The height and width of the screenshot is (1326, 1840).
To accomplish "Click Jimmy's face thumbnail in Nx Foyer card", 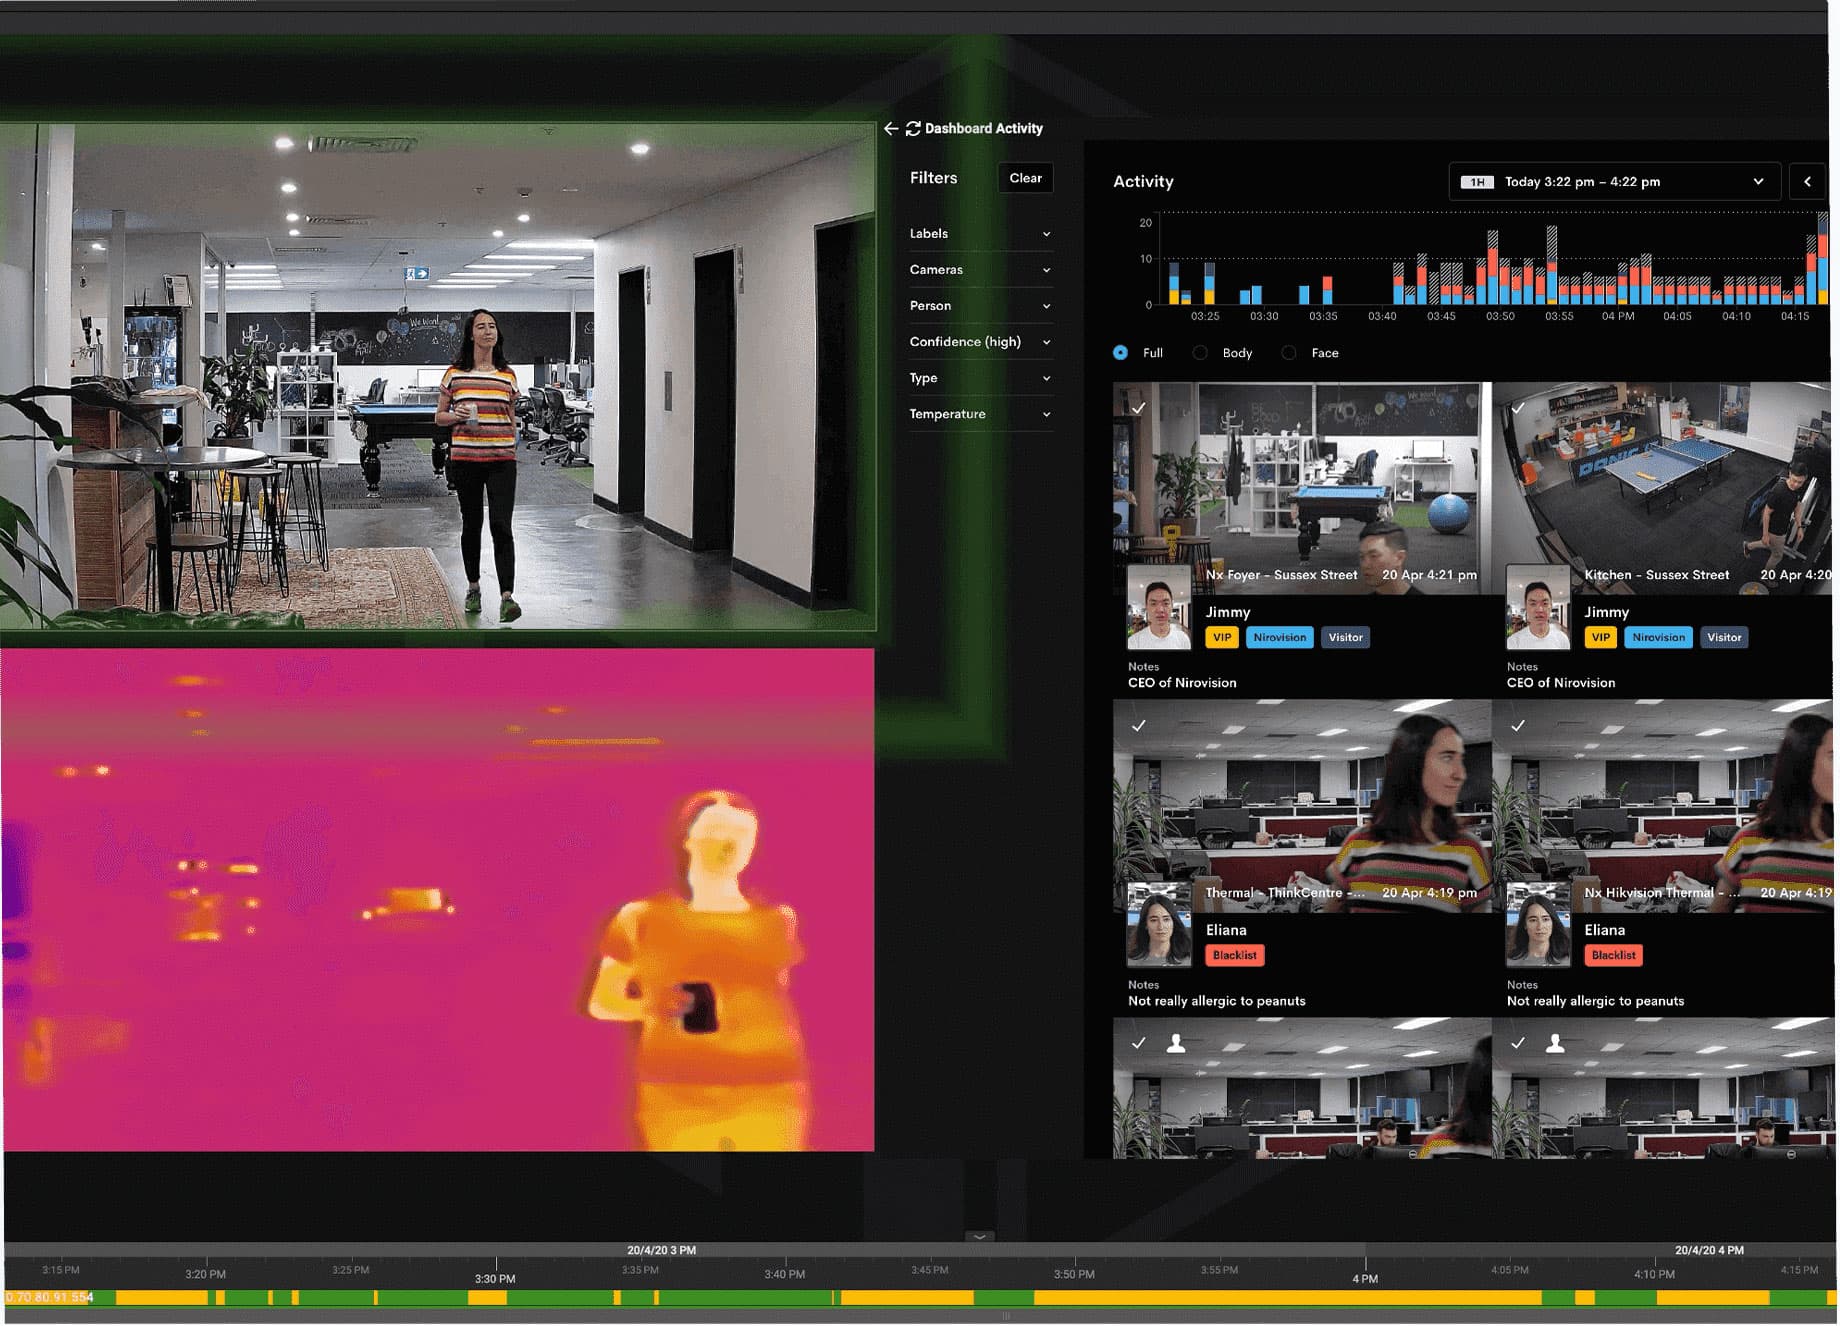I will [x=1158, y=608].
